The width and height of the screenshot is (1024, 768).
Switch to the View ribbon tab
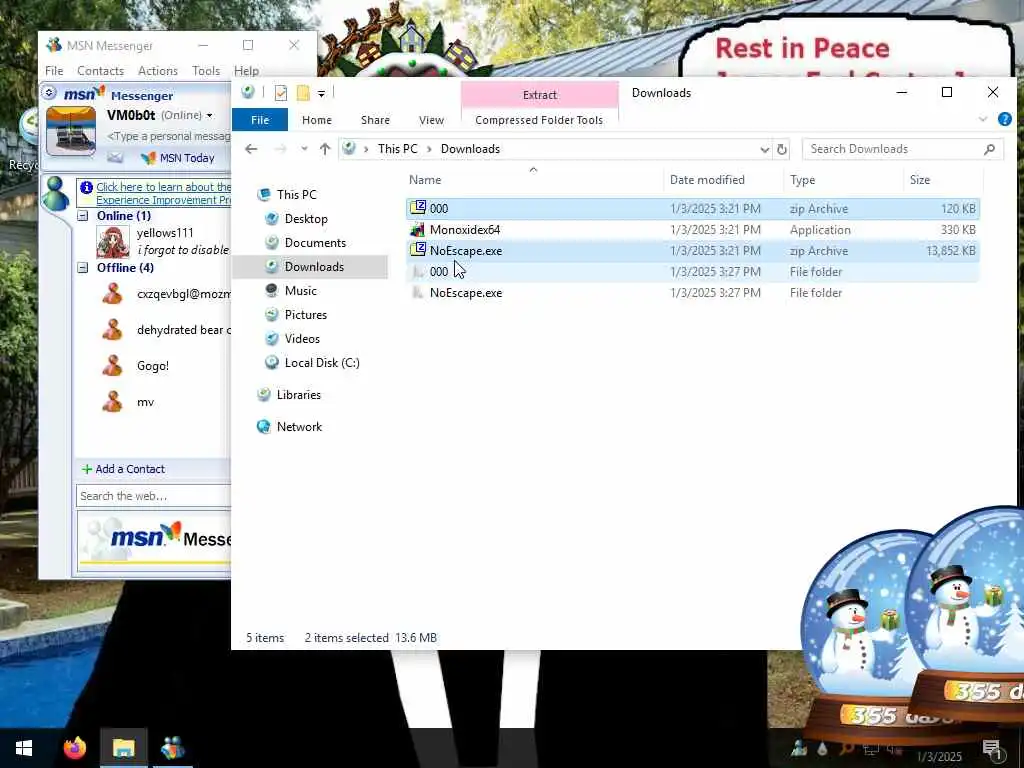click(431, 120)
